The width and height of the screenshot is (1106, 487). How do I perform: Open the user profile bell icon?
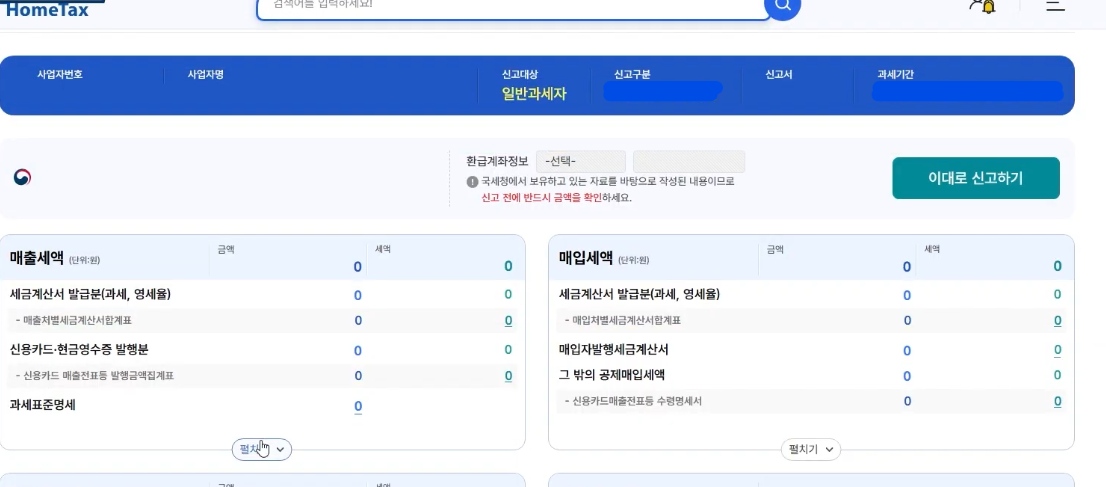tap(982, 6)
